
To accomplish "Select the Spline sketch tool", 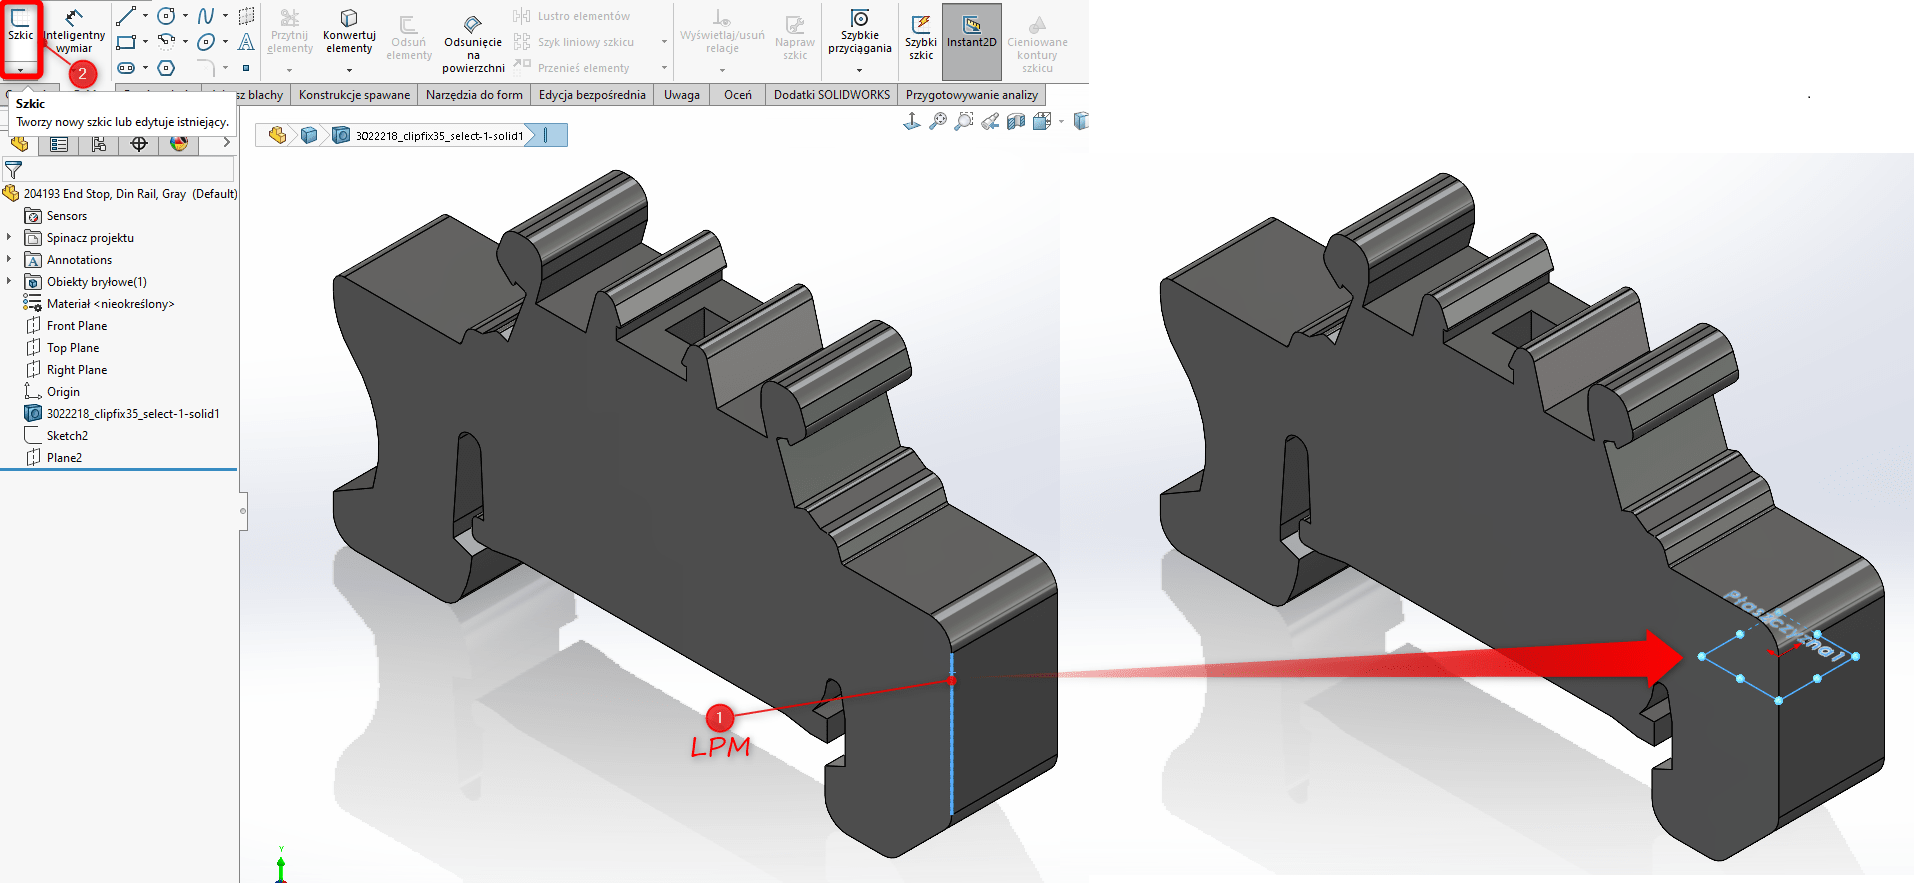I will coord(206,16).
